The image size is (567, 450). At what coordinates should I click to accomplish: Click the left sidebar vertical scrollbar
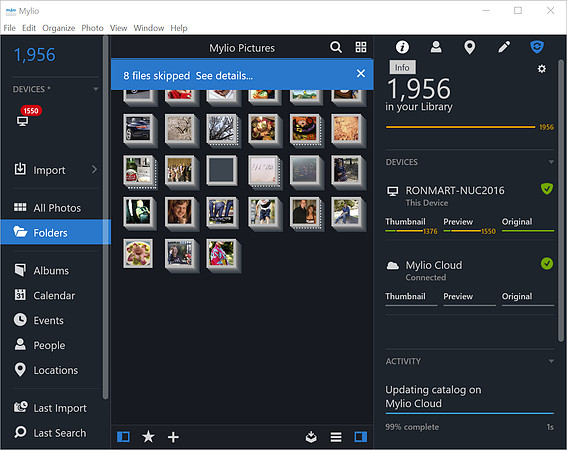point(106,217)
